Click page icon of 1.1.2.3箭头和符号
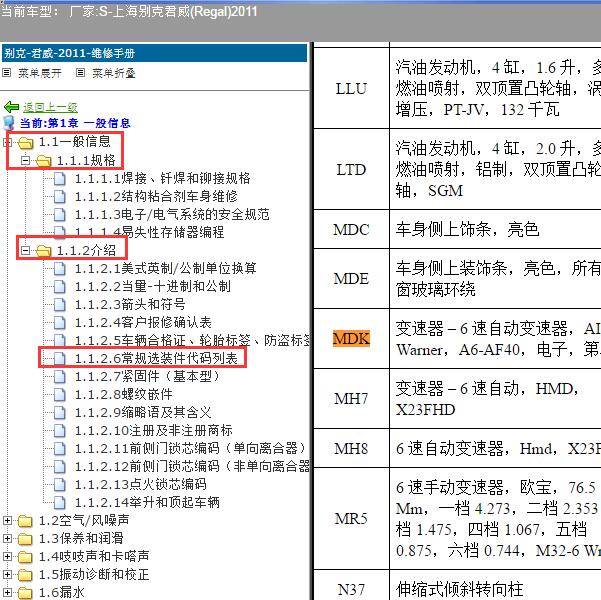 click(60, 305)
